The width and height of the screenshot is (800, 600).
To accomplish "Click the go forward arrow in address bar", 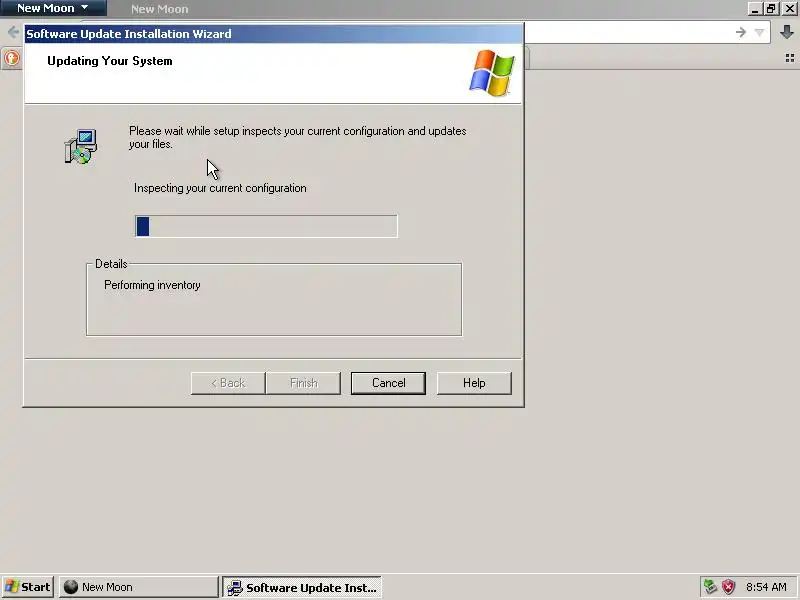I will pyautogui.click(x=740, y=32).
